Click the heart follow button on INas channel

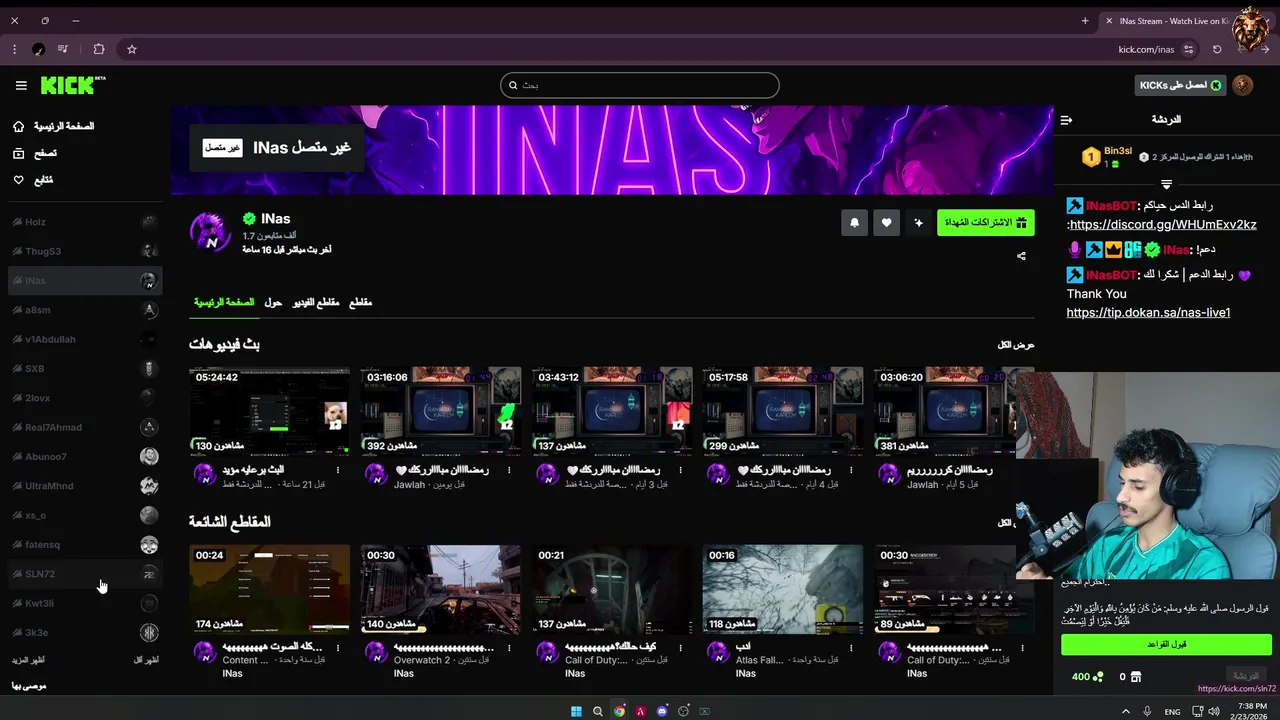(x=886, y=223)
